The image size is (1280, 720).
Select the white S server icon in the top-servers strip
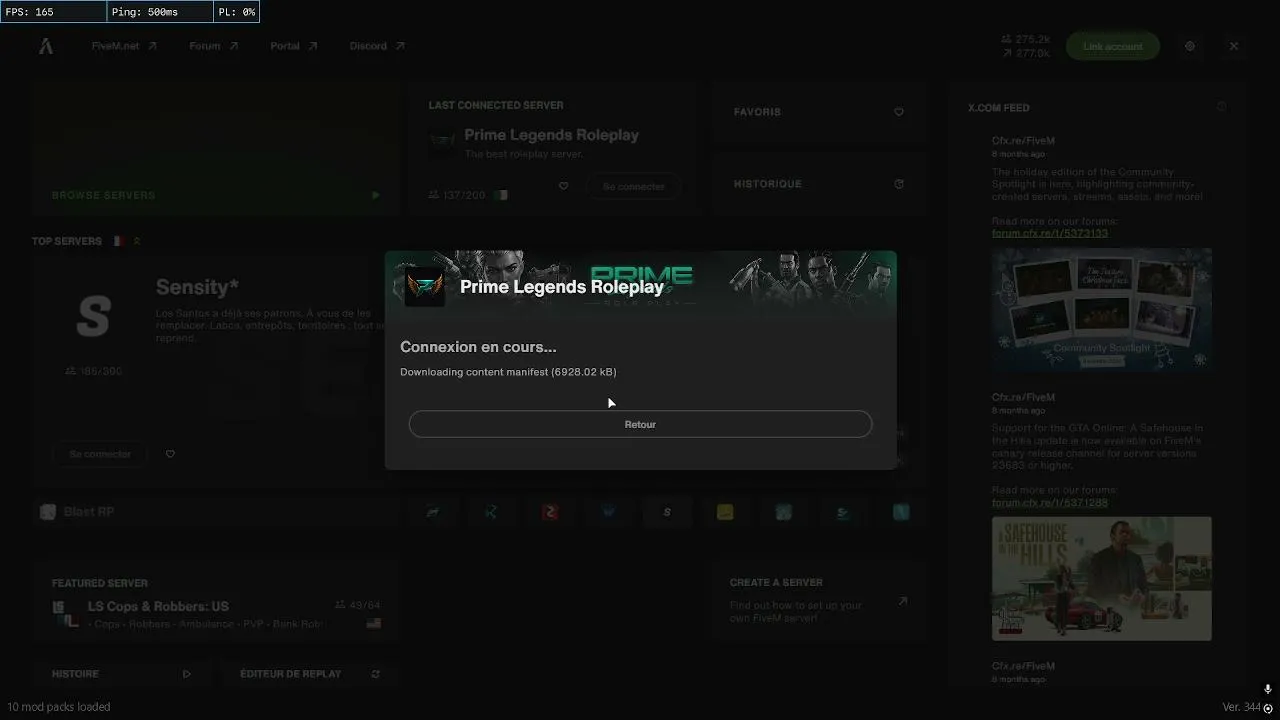click(667, 512)
